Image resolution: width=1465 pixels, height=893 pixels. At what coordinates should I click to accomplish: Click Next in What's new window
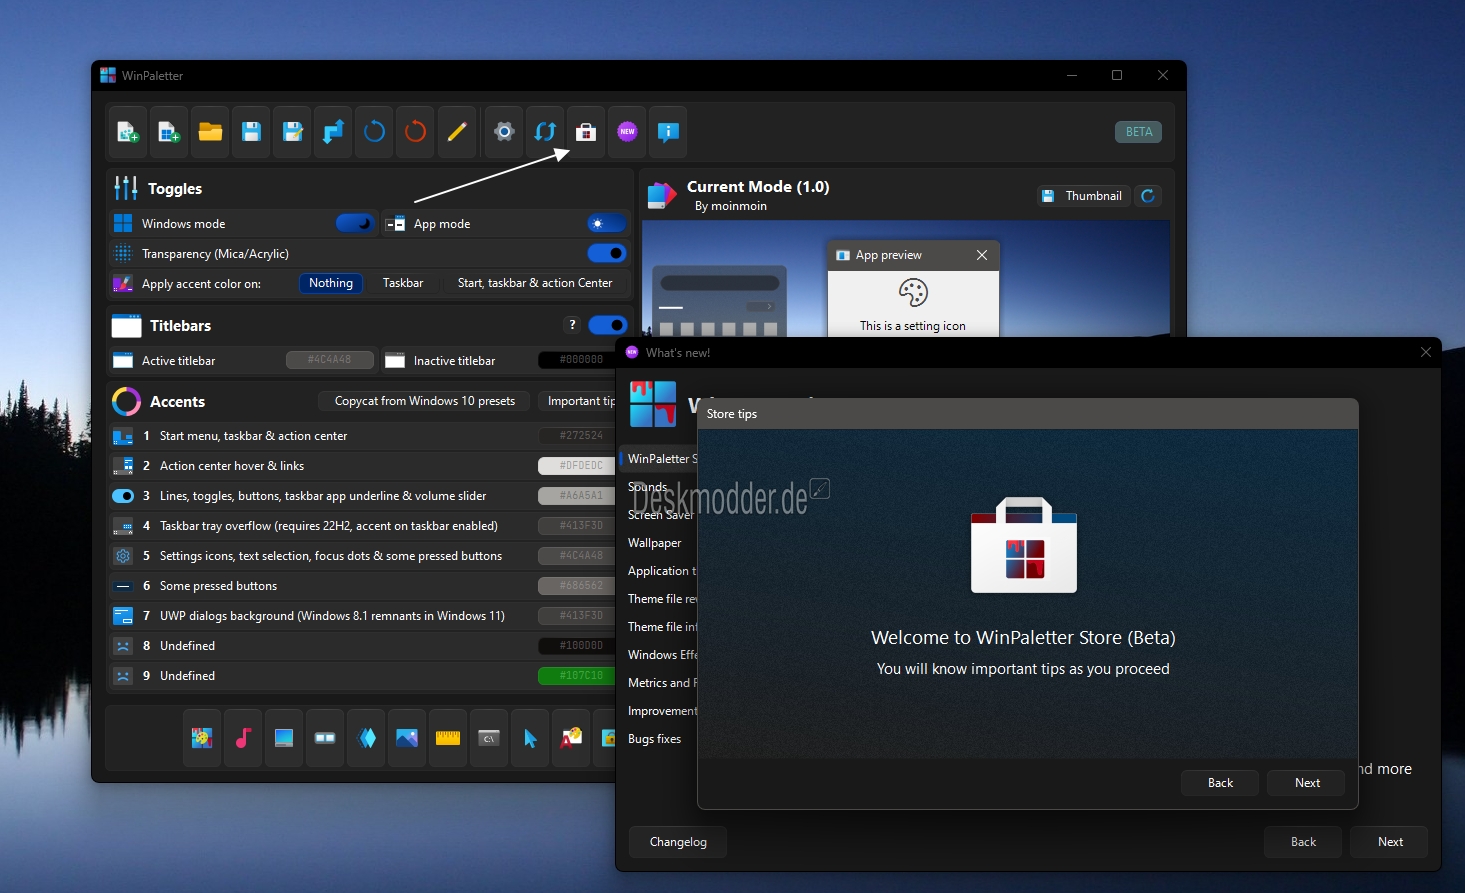1390,842
